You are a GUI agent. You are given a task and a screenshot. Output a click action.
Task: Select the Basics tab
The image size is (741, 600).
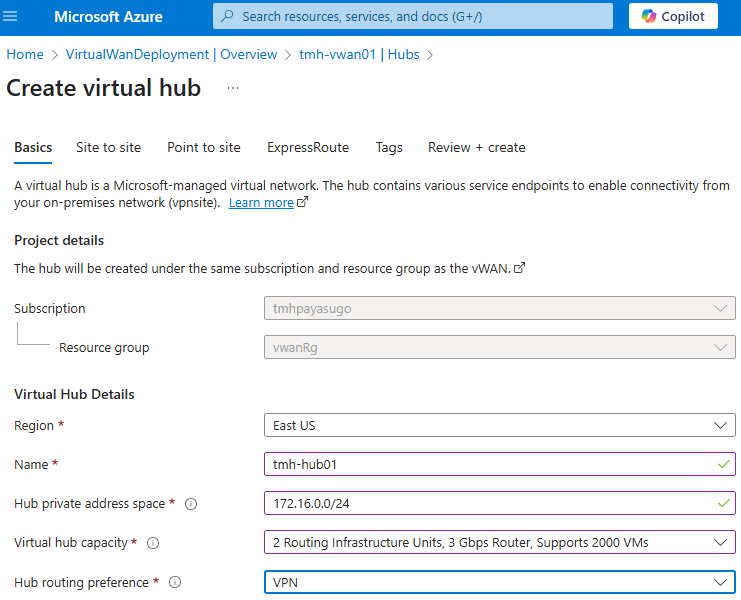click(33, 147)
